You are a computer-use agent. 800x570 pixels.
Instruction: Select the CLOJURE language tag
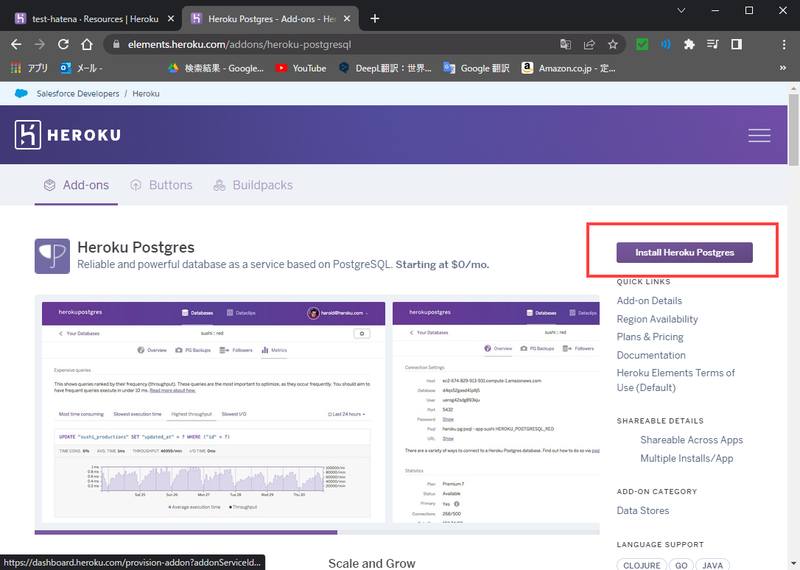point(642,565)
